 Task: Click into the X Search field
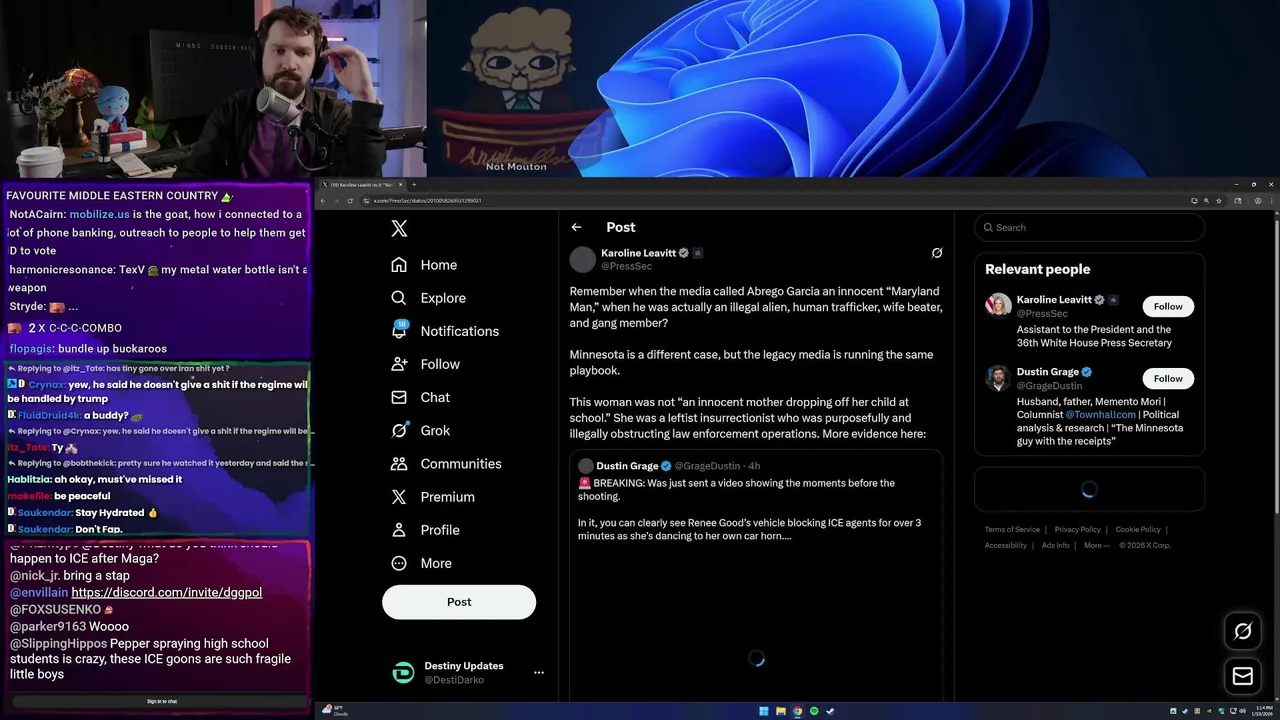pos(1089,227)
